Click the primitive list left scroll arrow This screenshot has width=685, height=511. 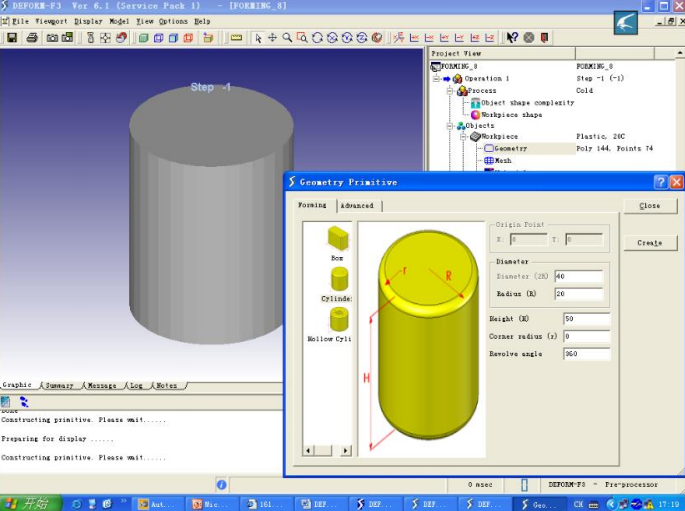pos(308,450)
